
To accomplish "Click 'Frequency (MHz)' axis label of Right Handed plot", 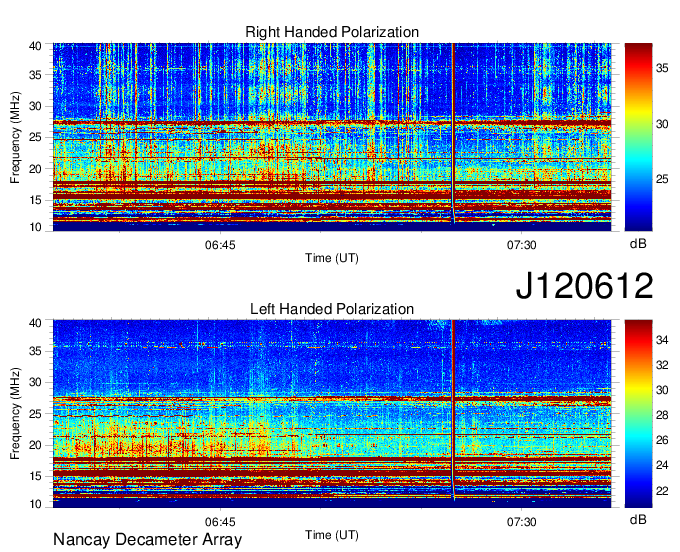I will [x=15, y=137].
